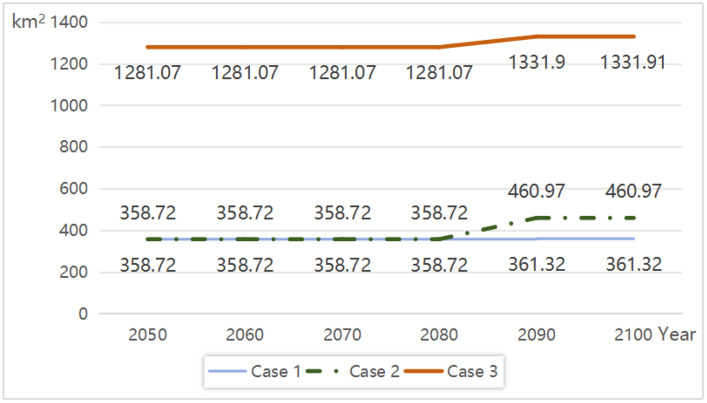The width and height of the screenshot is (707, 403).
Task: Click the green dashed Case 2 legend swatch
Action: coord(322,371)
